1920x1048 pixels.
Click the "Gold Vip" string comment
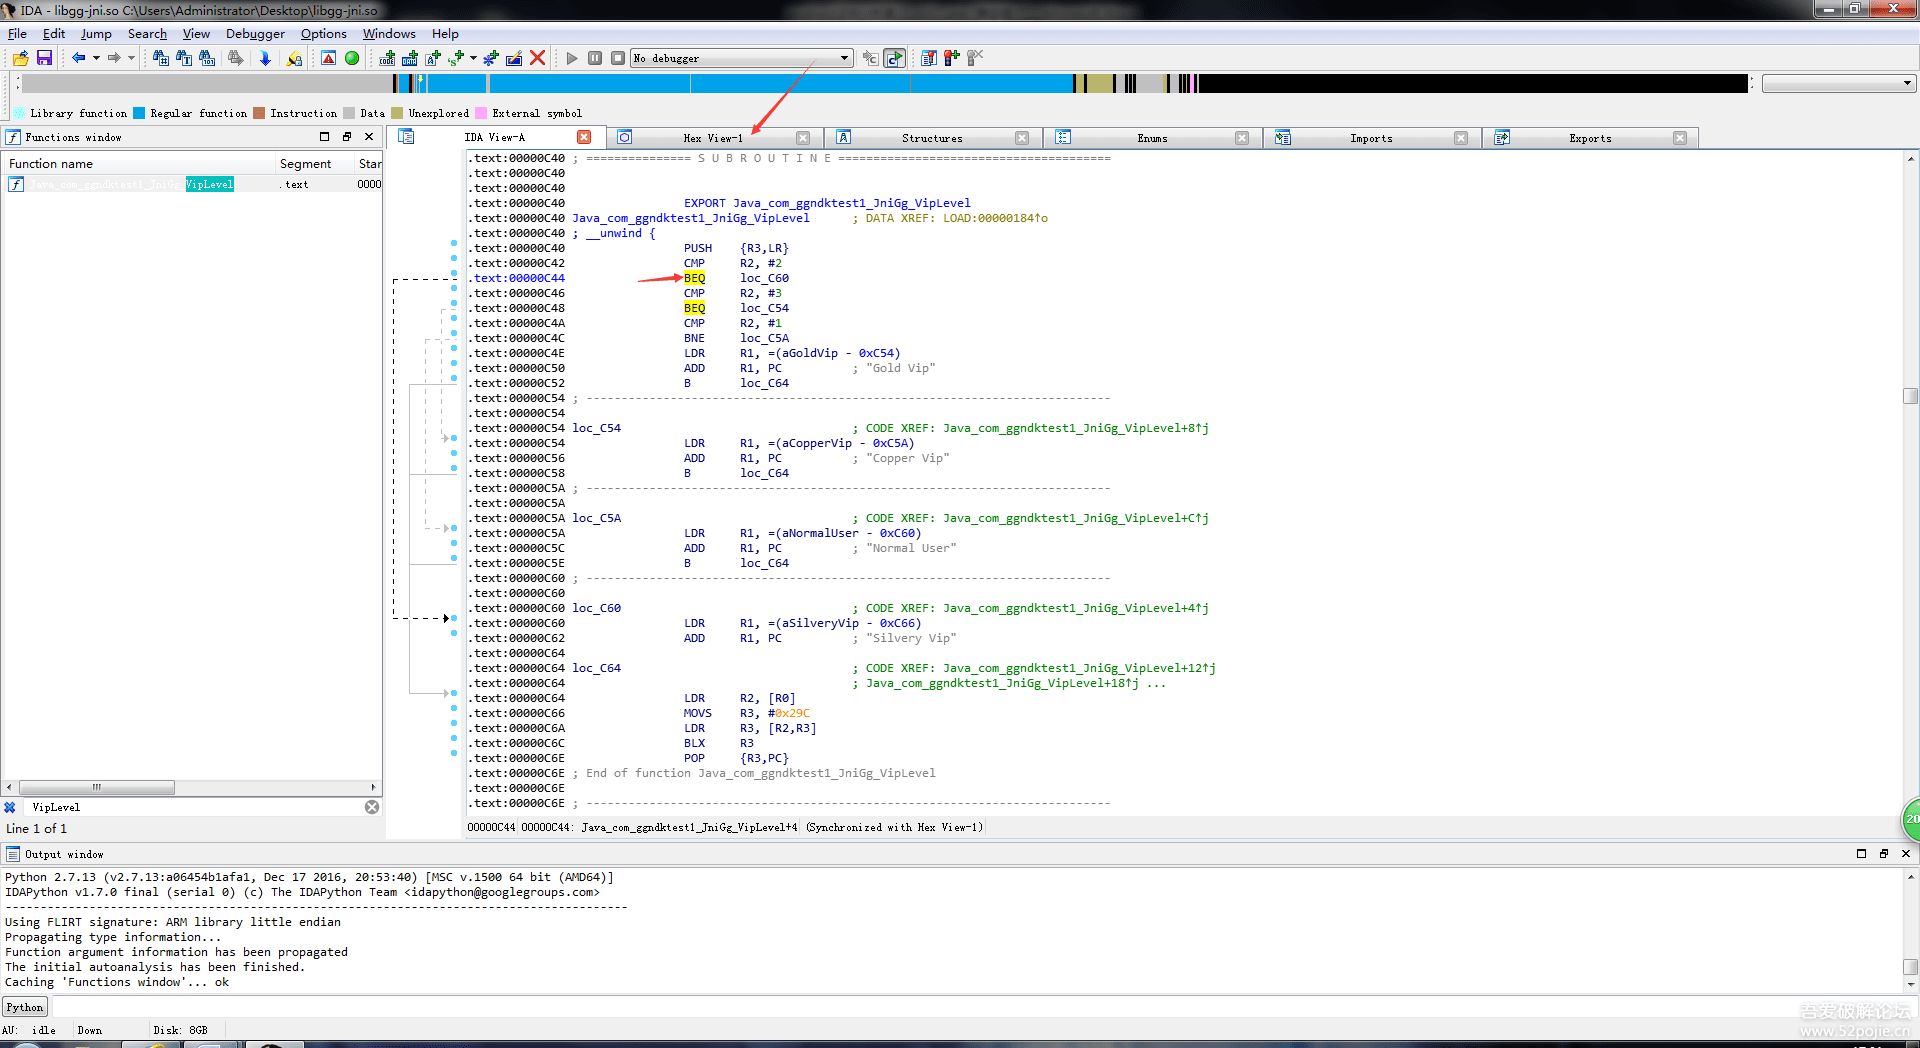pos(900,368)
